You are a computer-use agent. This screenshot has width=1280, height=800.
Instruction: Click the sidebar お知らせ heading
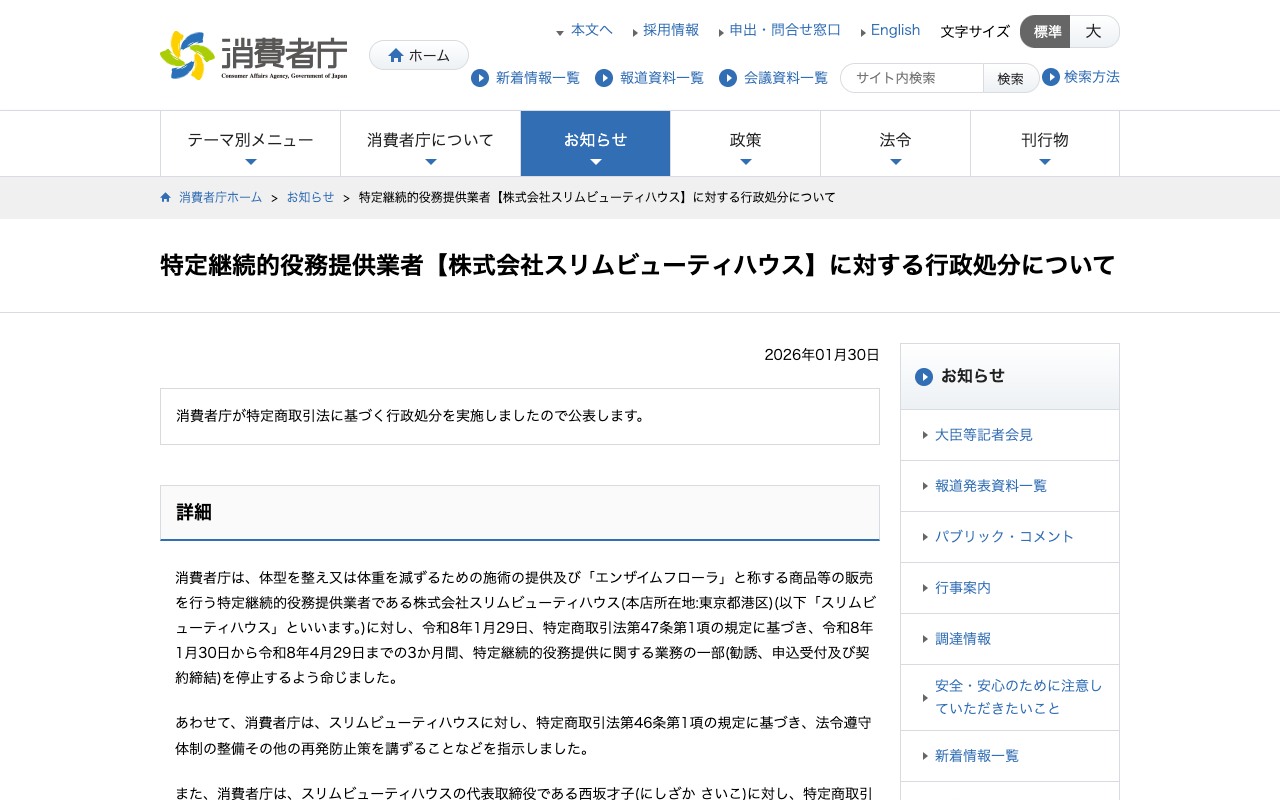coord(1010,377)
